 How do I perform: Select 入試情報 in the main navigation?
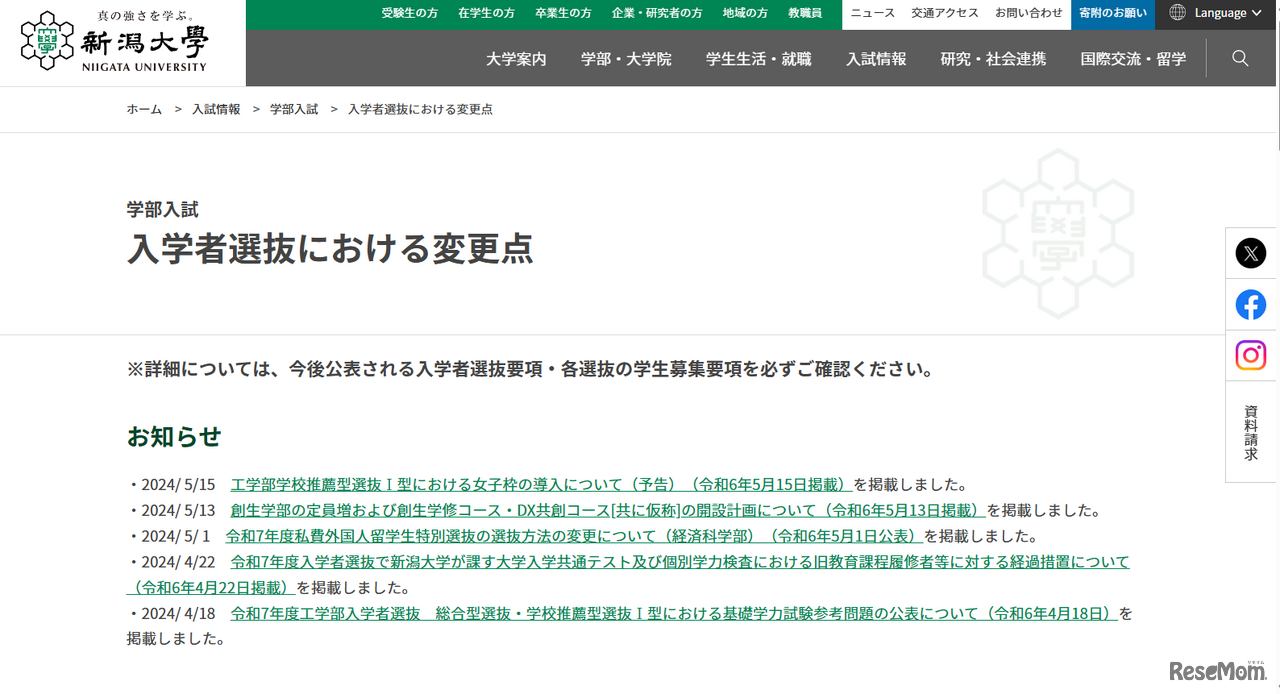coord(876,58)
